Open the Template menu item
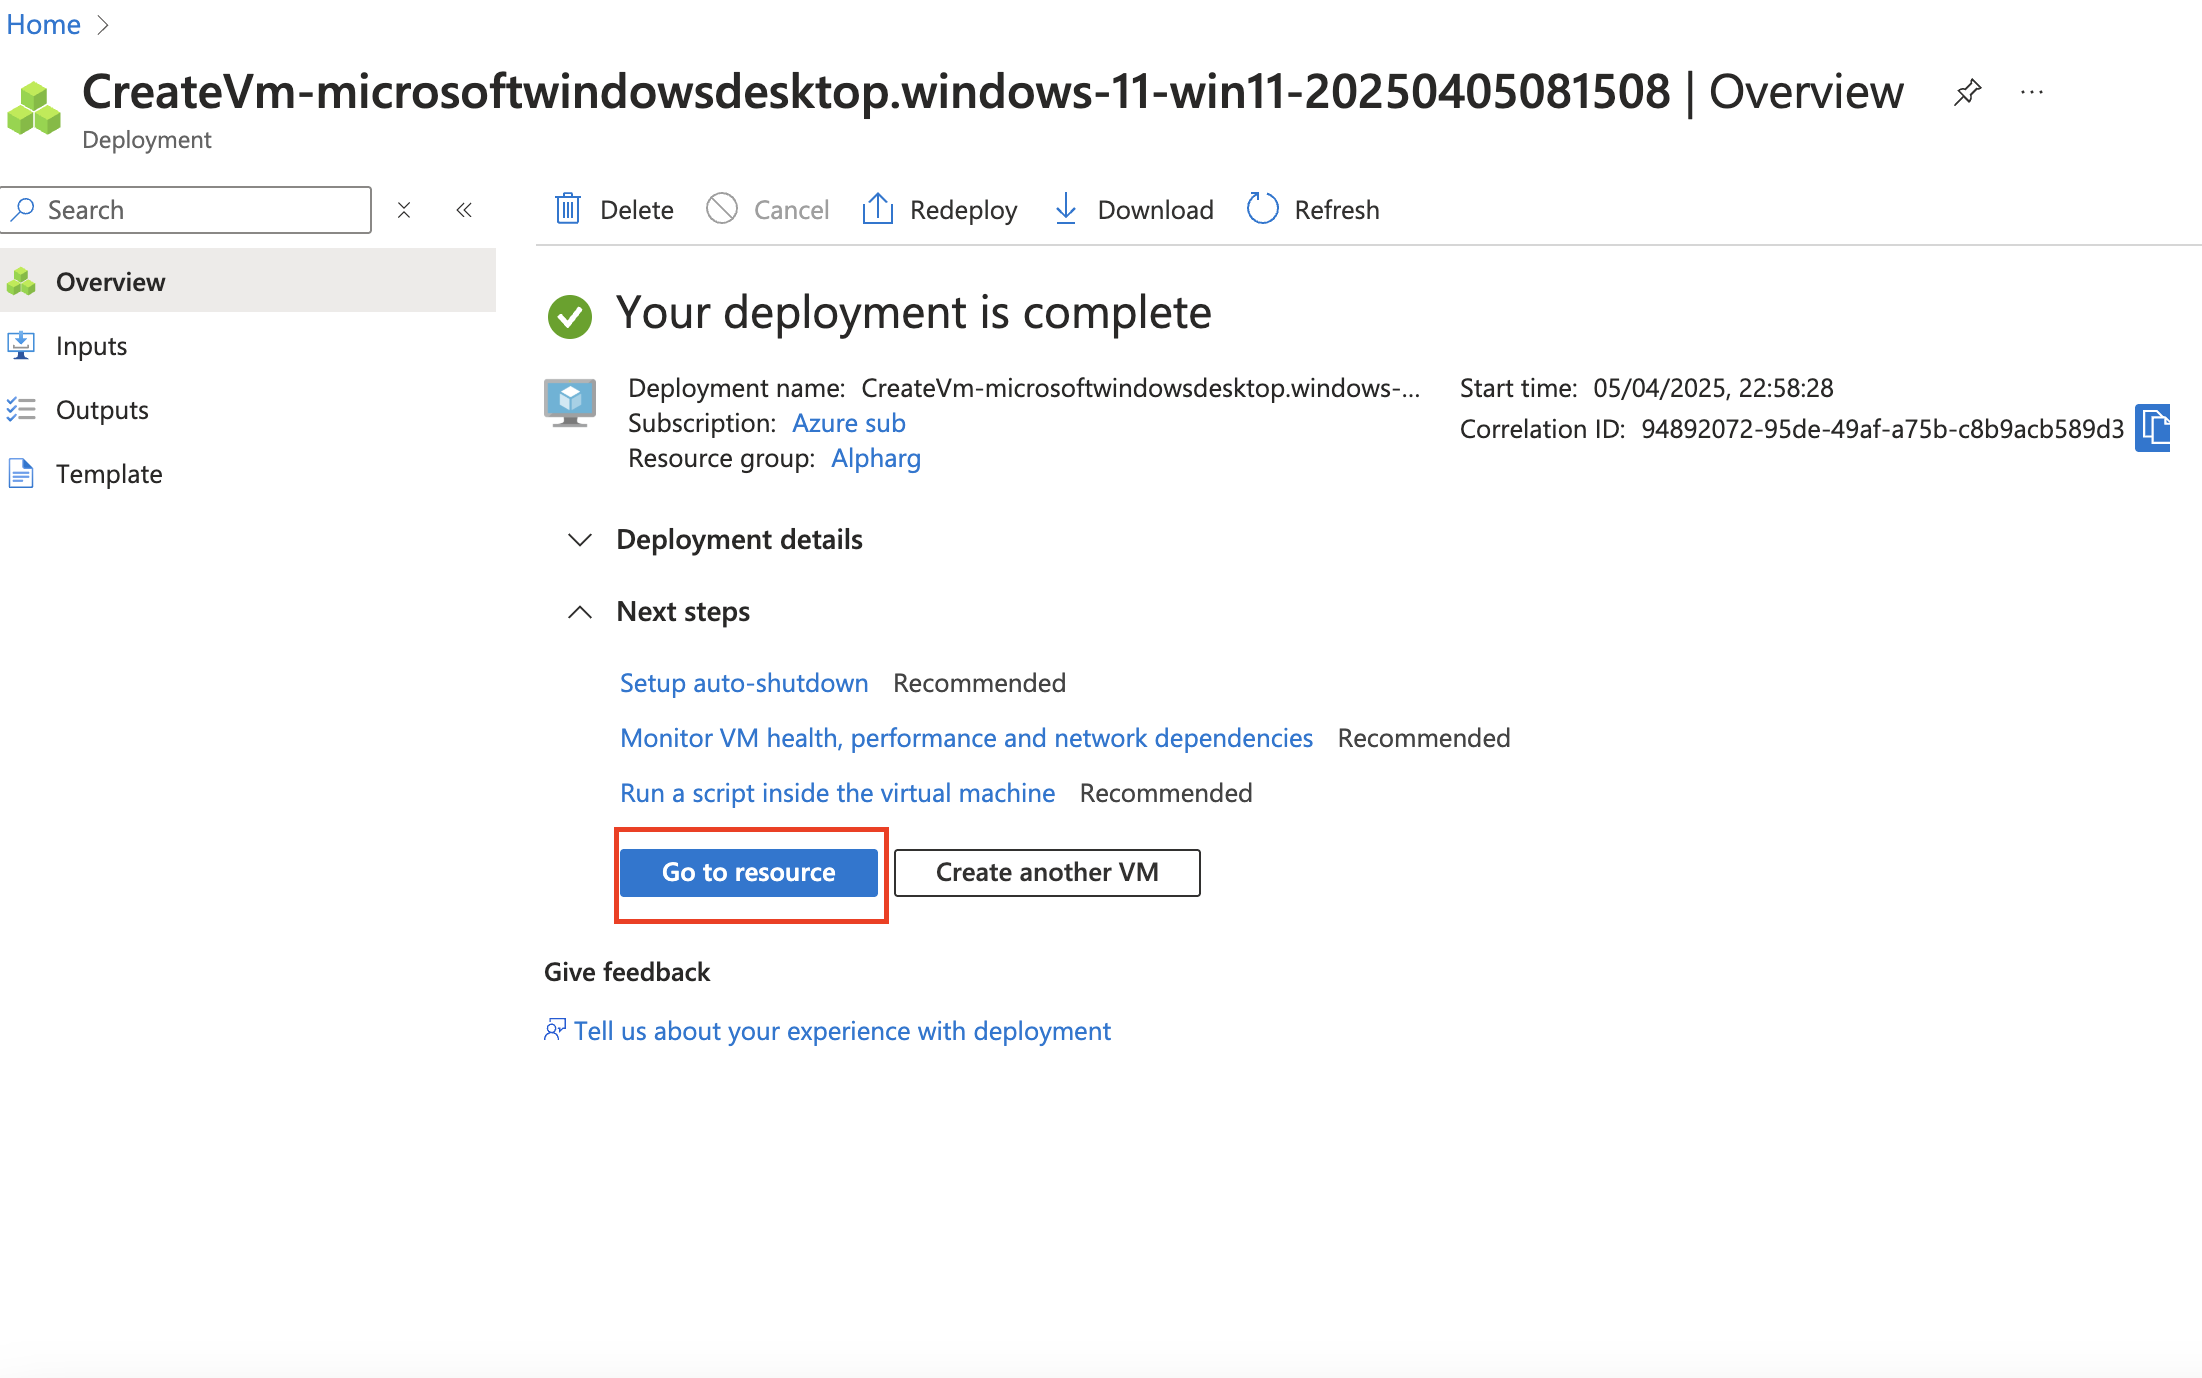This screenshot has width=2202, height=1378. click(248, 474)
